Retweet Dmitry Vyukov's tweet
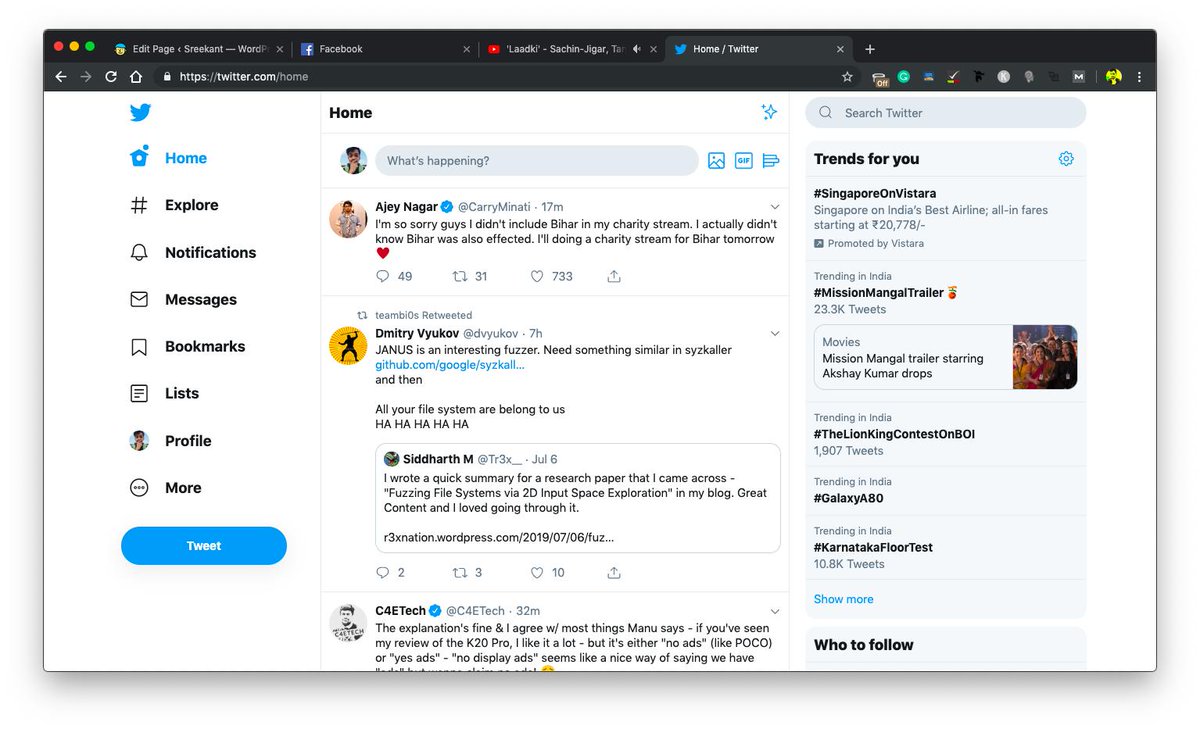Screen dimensions: 1200x729 [x=460, y=573]
